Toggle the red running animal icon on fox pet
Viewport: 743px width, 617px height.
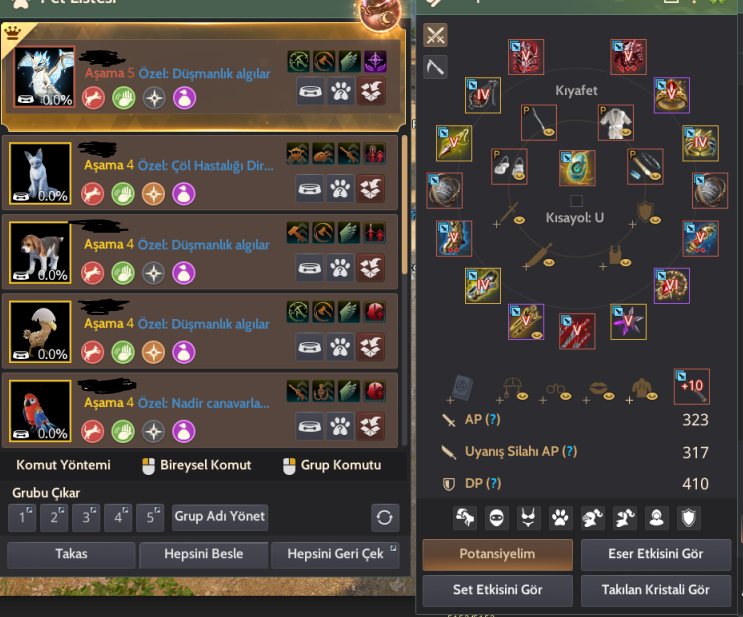click(92, 194)
